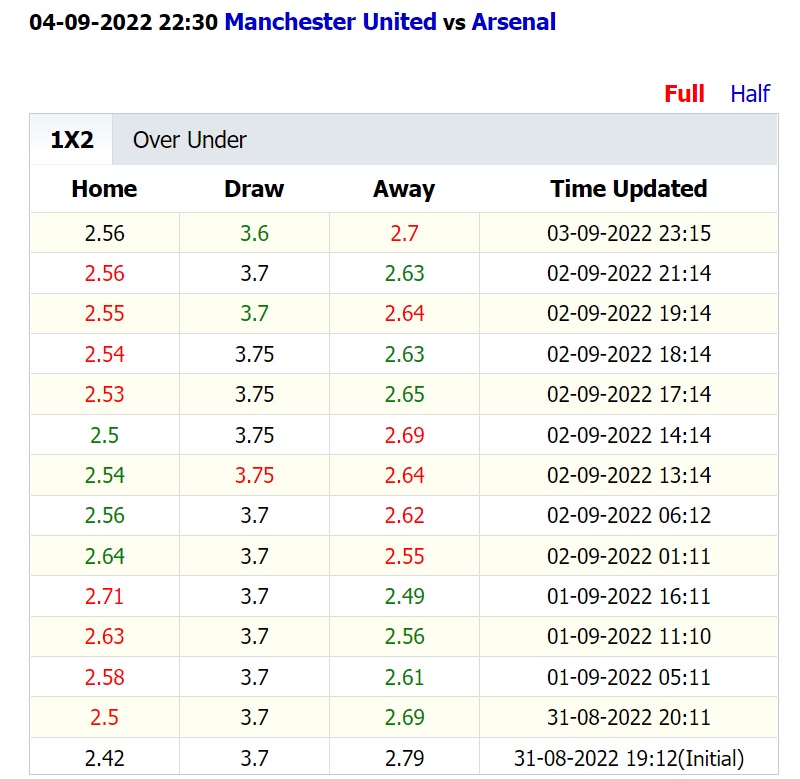
Task: Open the Manchester United team link
Action: [330, 22]
